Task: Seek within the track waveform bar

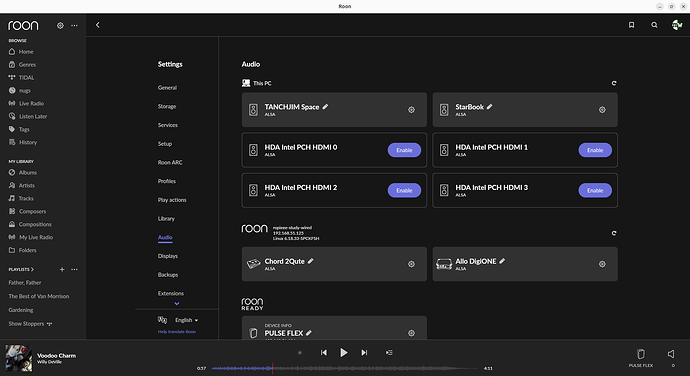Action: (344, 369)
